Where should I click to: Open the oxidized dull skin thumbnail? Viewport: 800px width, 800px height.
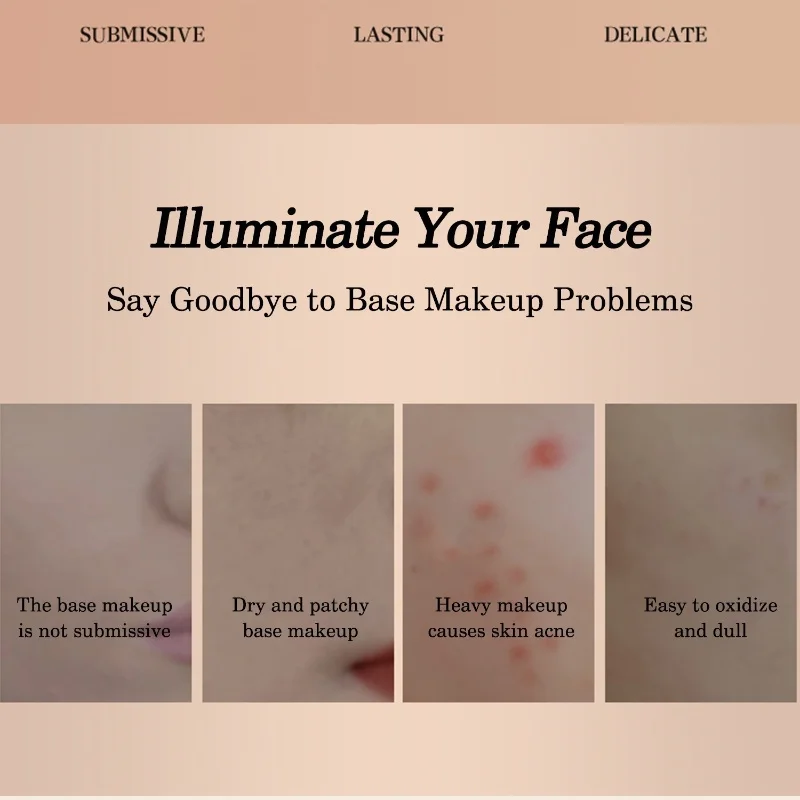[701, 553]
